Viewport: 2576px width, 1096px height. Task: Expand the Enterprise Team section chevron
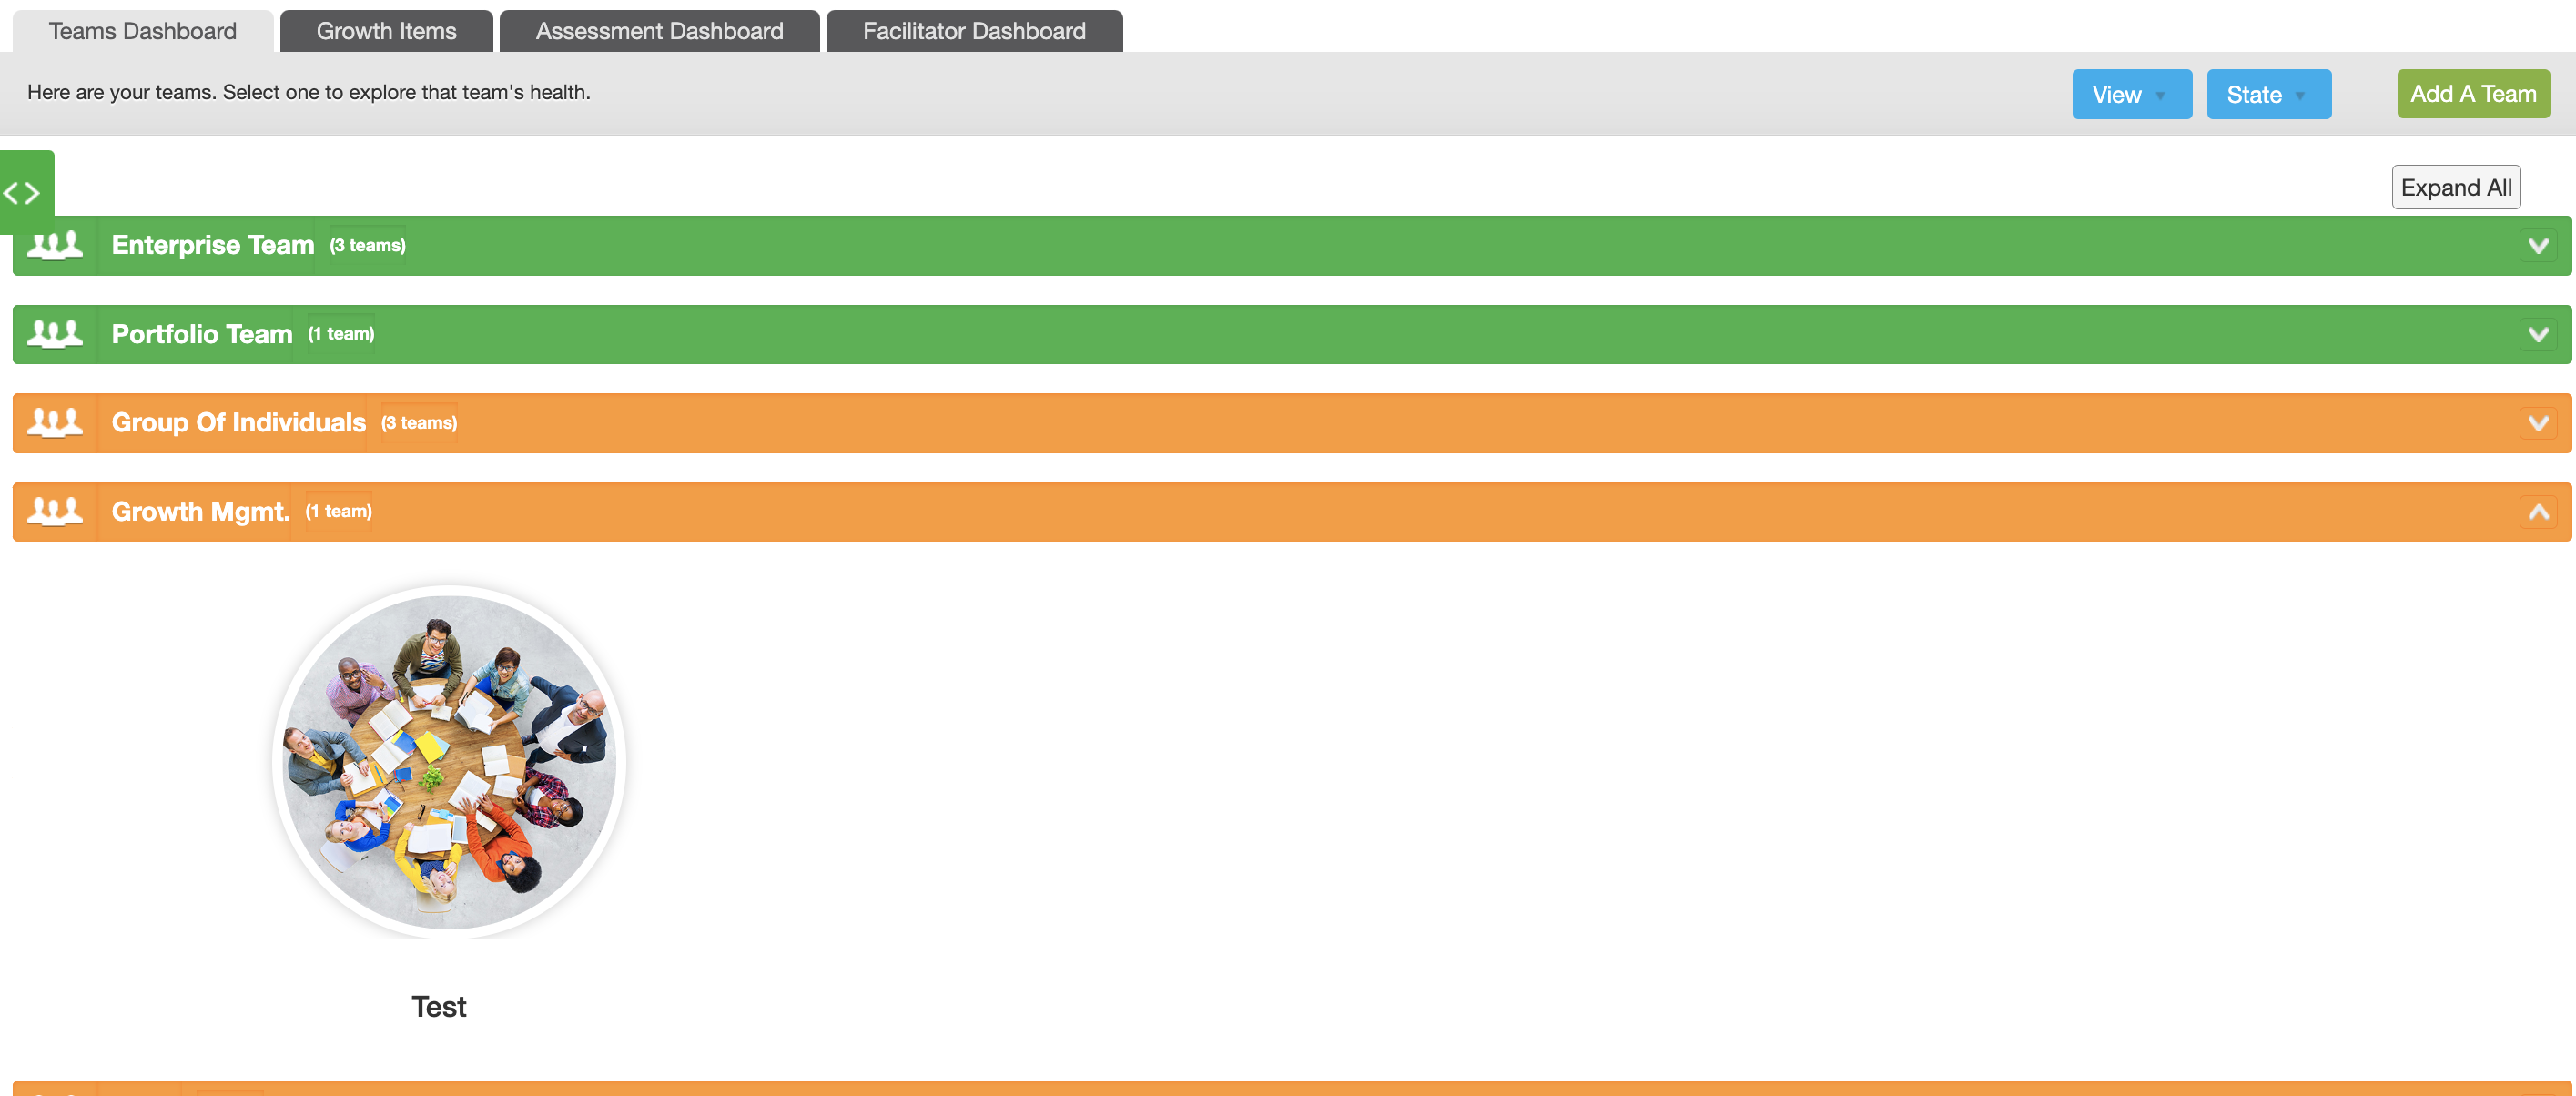tap(2538, 246)
